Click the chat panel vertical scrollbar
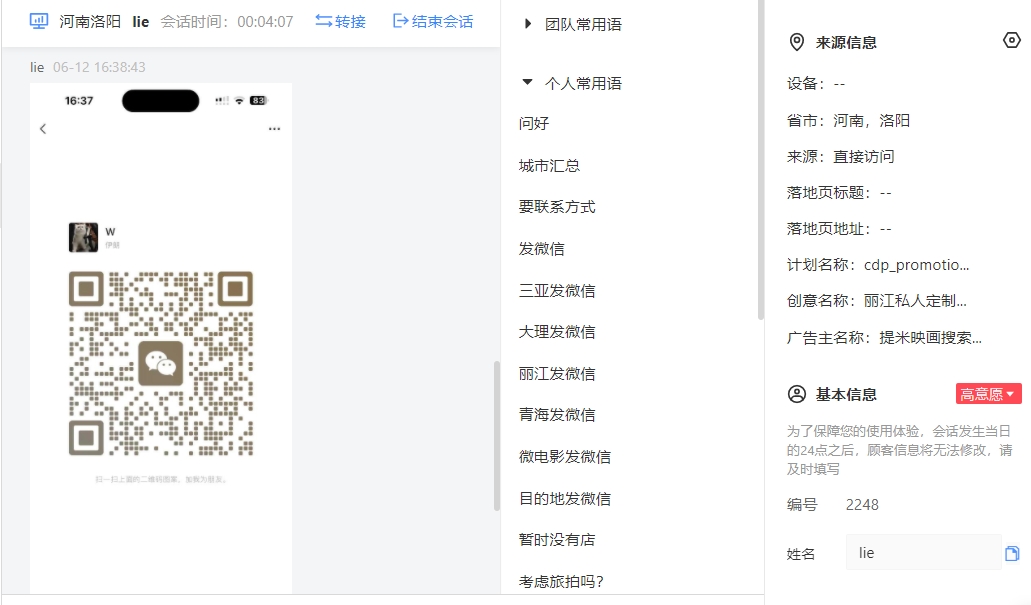 (497, 435)
